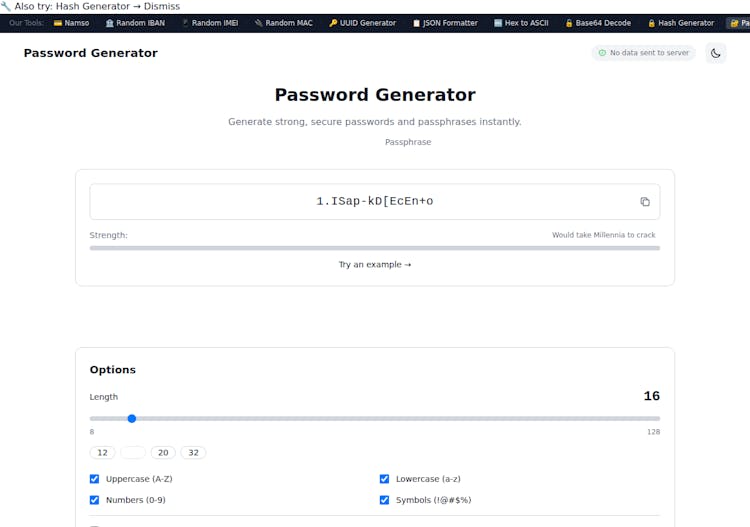The width and height of the screenshot is (750, 527).
Task: Set length preset to 32
Action: pyautogui.click(x=193, y=452)
